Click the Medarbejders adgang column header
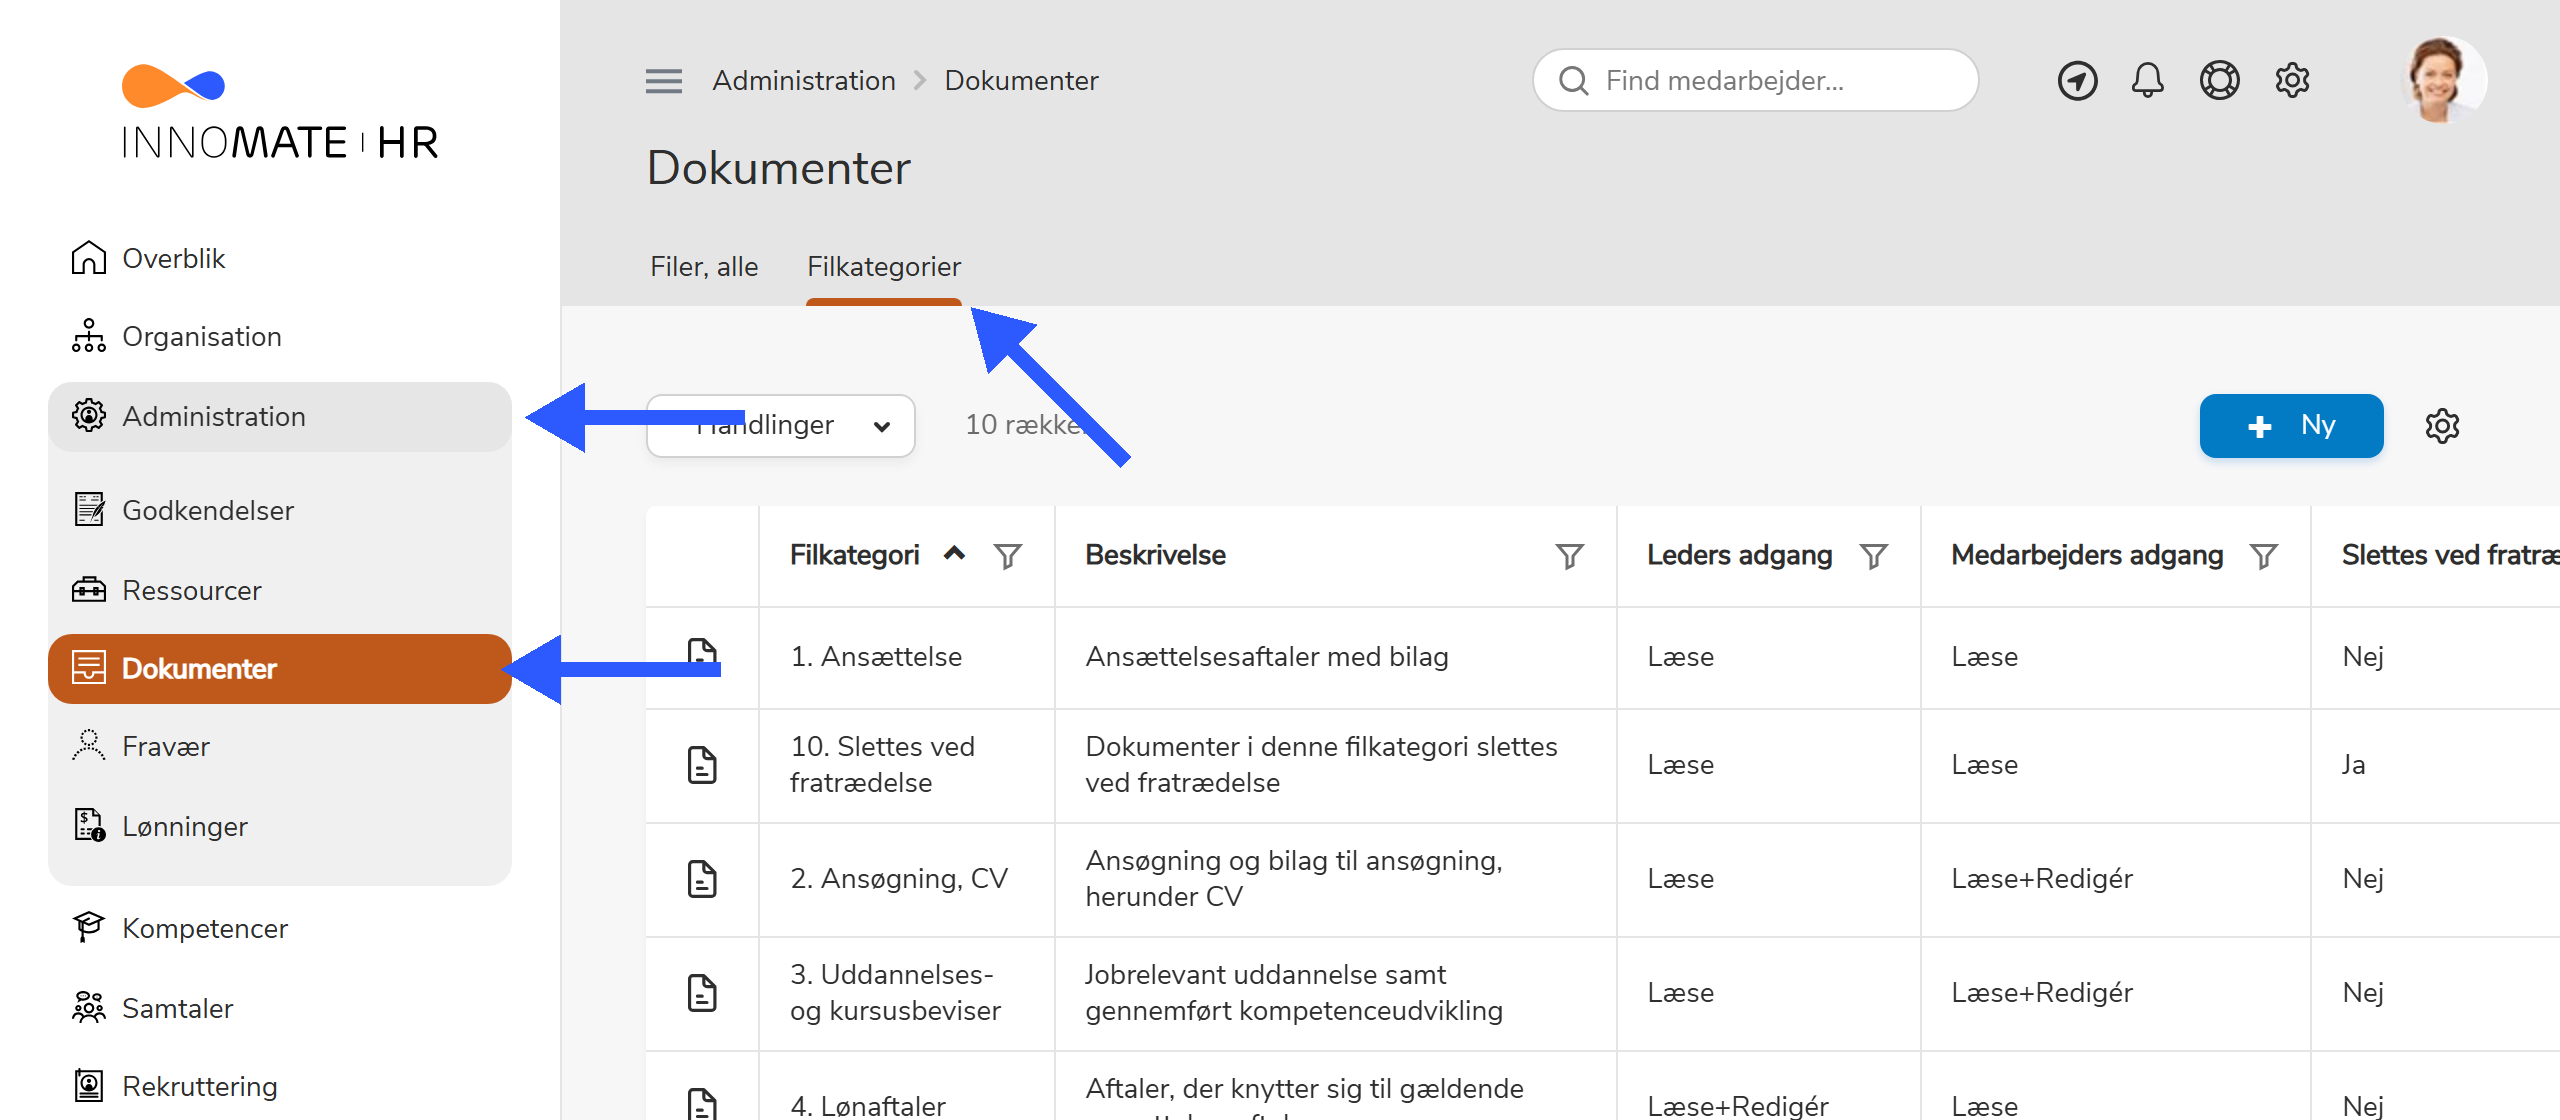Screen dimensions: 2560x1120 pos(2087,555)
